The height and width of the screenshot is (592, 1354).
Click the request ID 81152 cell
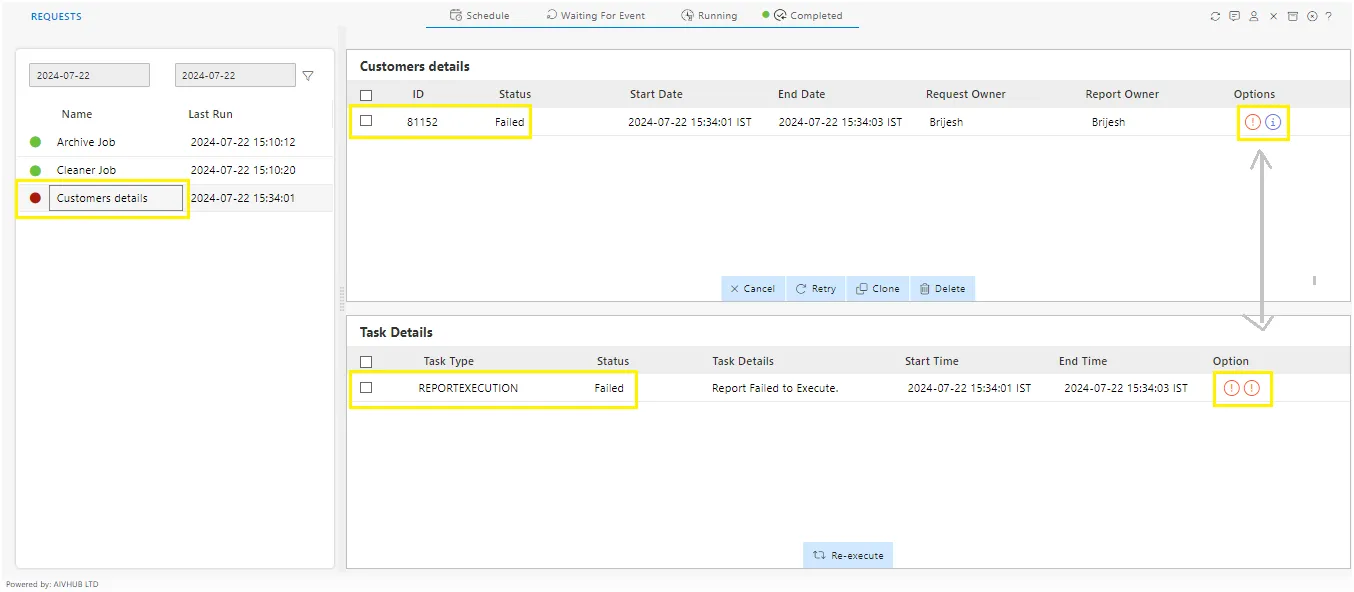click(x=422, y=122)
